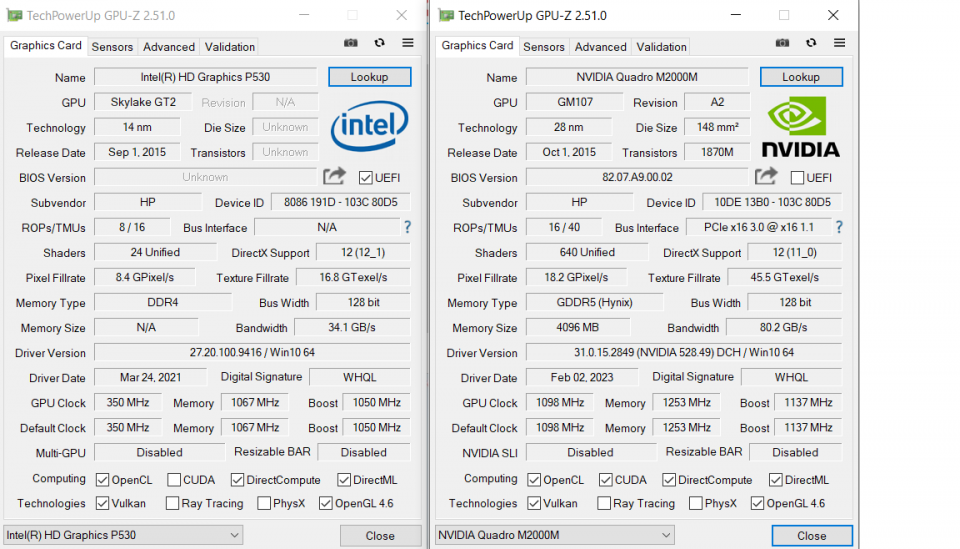Click the Intel logo

point(369,126)
